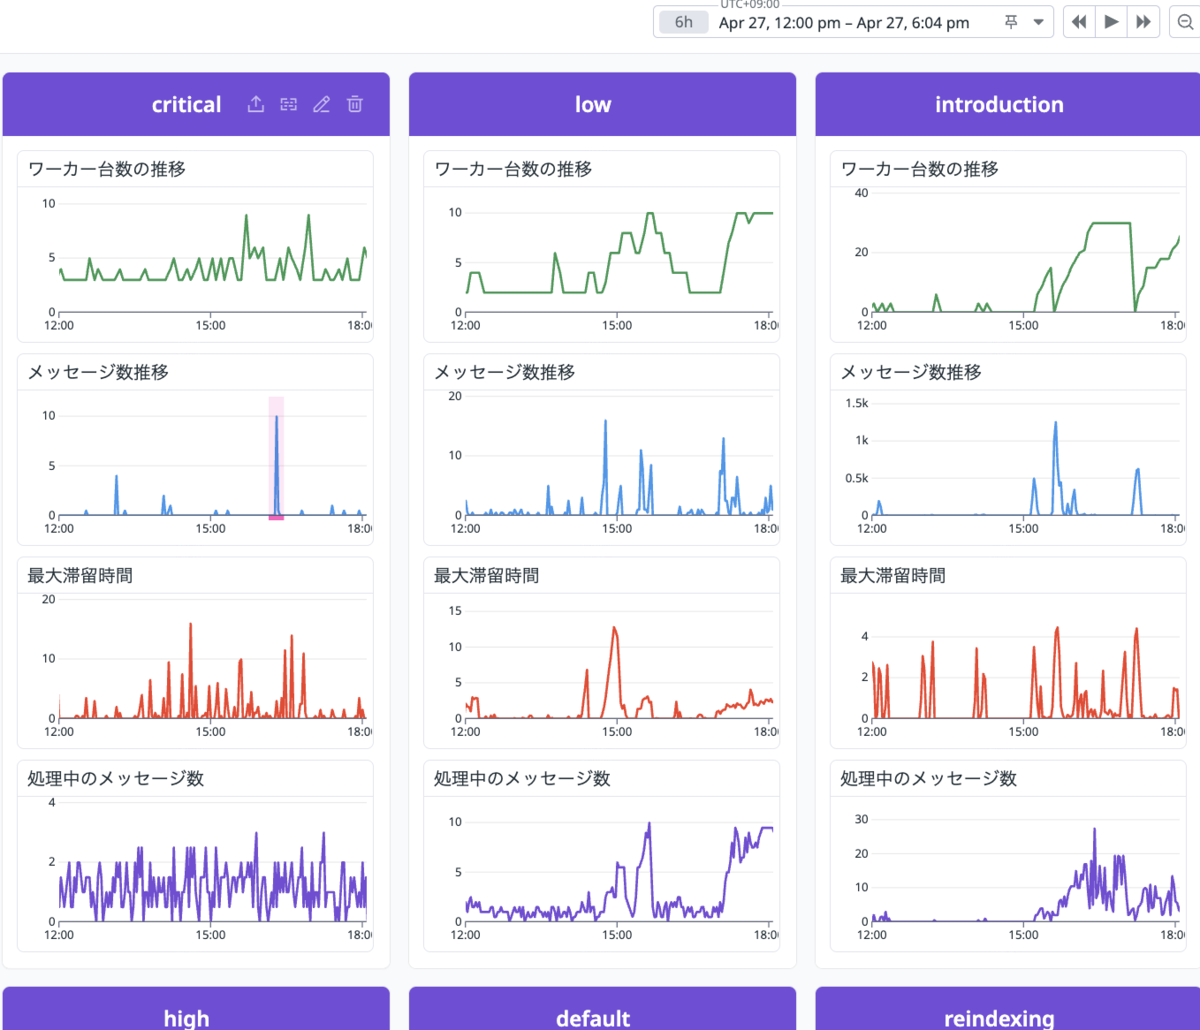Click the pencil edit icon in critical header

[x=321, y=104]
